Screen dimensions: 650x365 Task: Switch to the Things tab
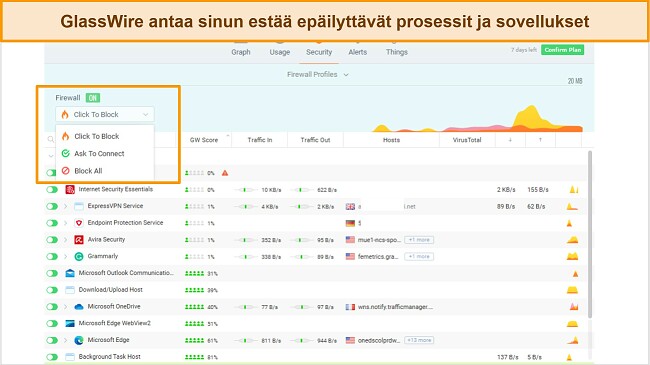tap(397, 52)
